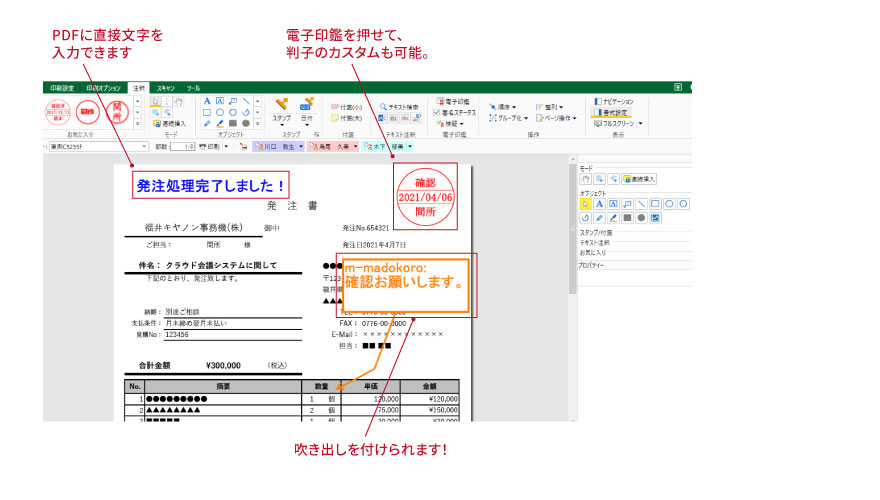Select the round date stamp in favorites
The image size is (880, 500).
click(x=58, y=112)
